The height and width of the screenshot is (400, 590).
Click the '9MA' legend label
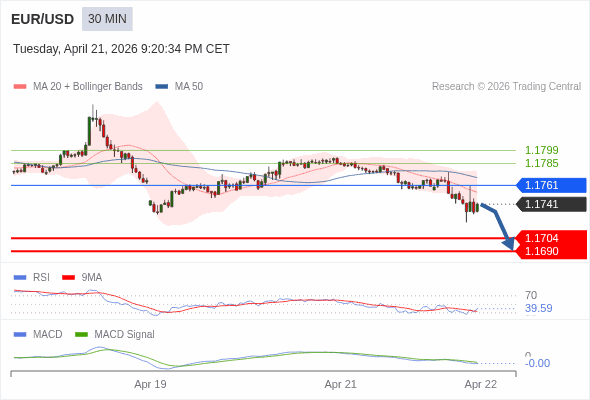(92, 278)
